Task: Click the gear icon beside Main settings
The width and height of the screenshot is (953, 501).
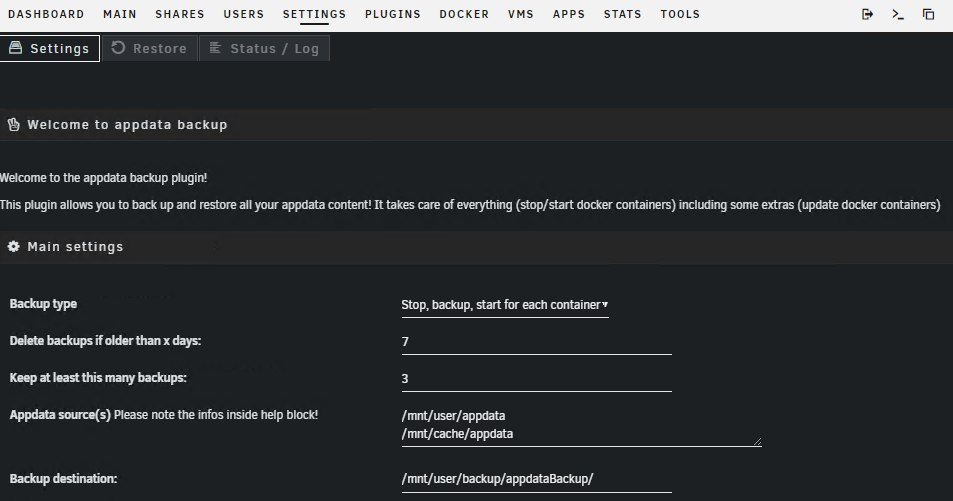Action: pos(14,246)
